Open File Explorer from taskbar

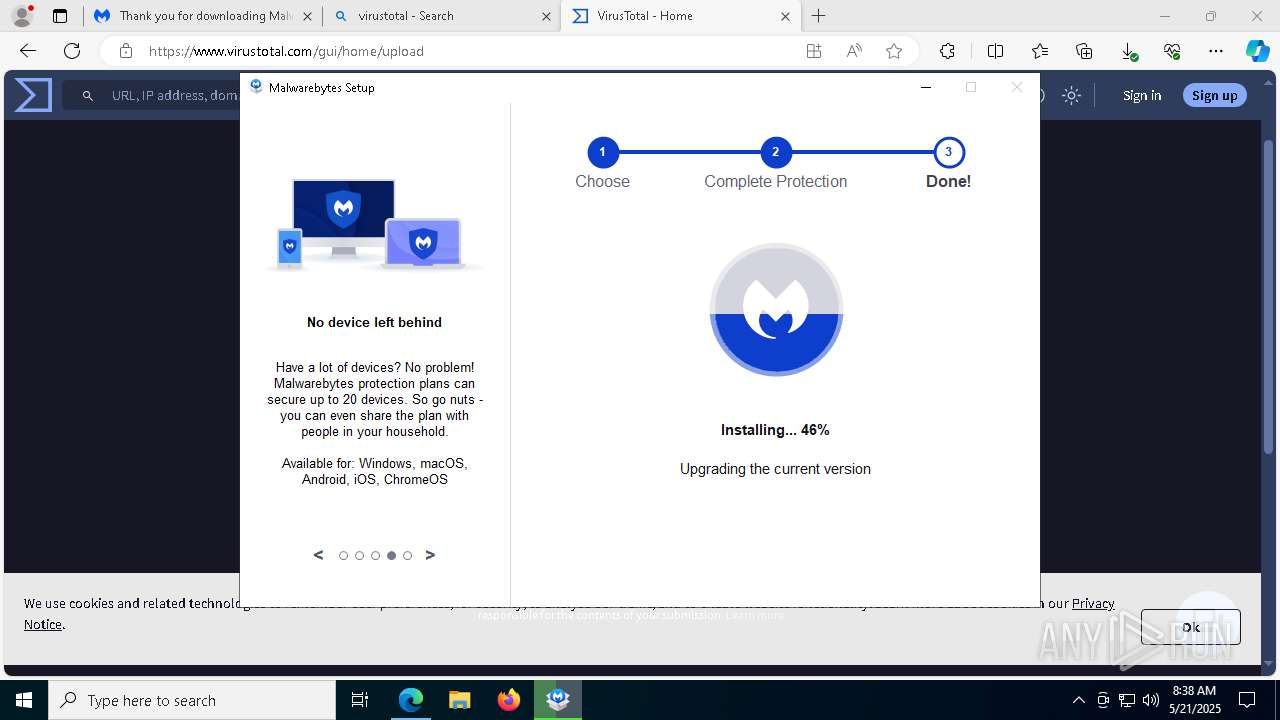click(x=459, y=700)
